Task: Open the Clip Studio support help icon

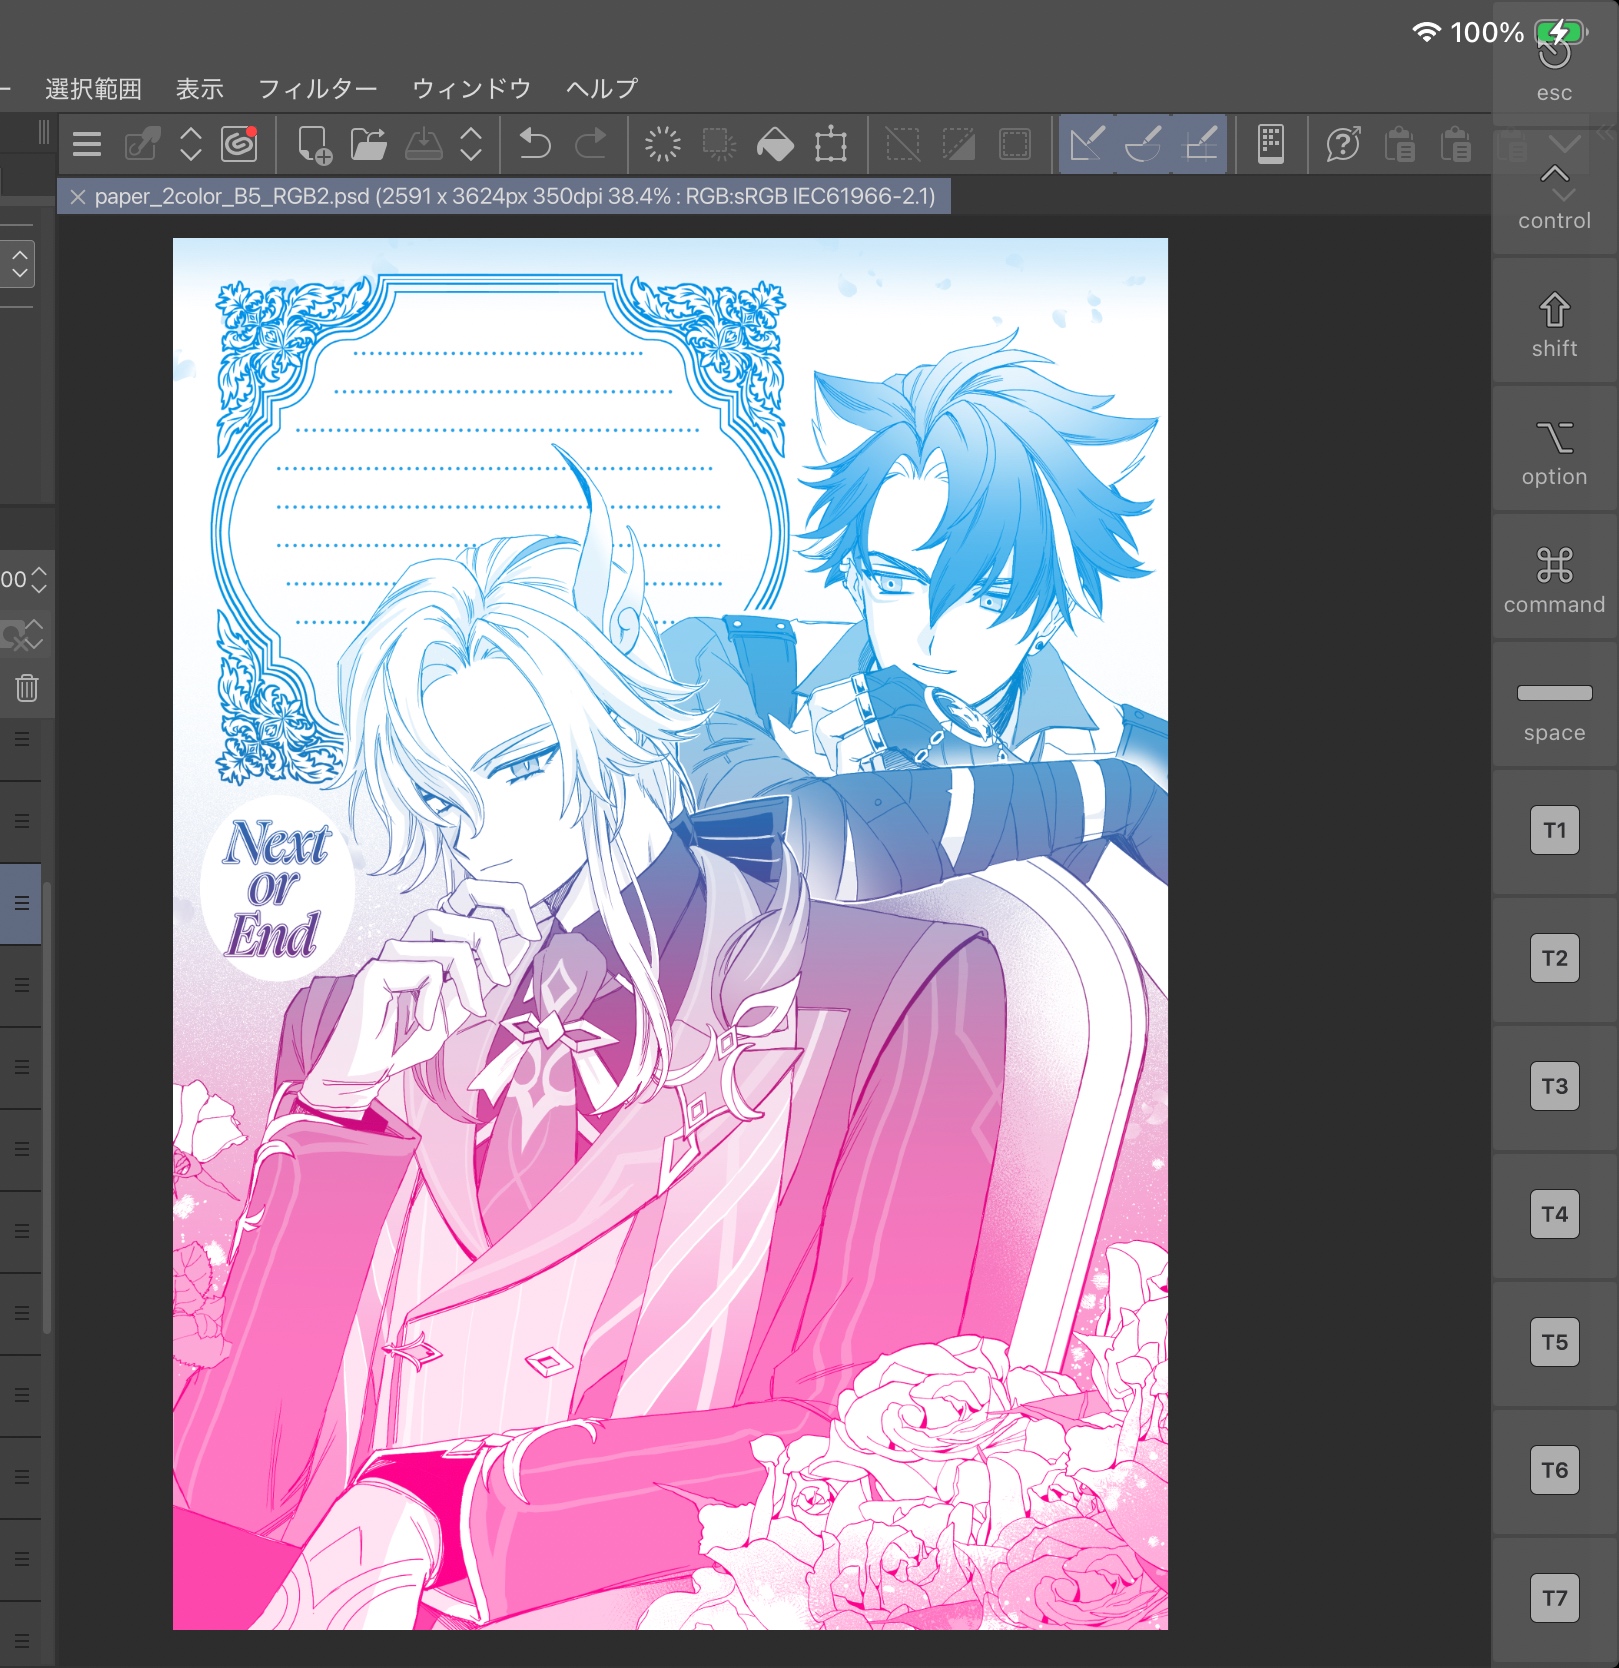Action: (x=1343, y=145)
